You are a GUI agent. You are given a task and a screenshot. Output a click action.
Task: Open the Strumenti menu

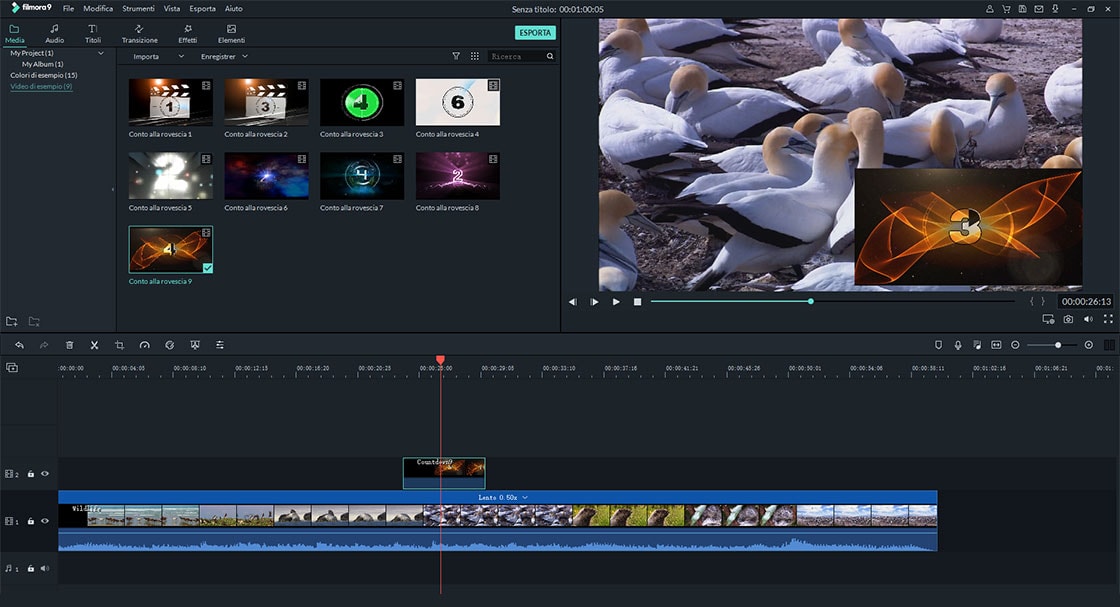pos(139,9)
